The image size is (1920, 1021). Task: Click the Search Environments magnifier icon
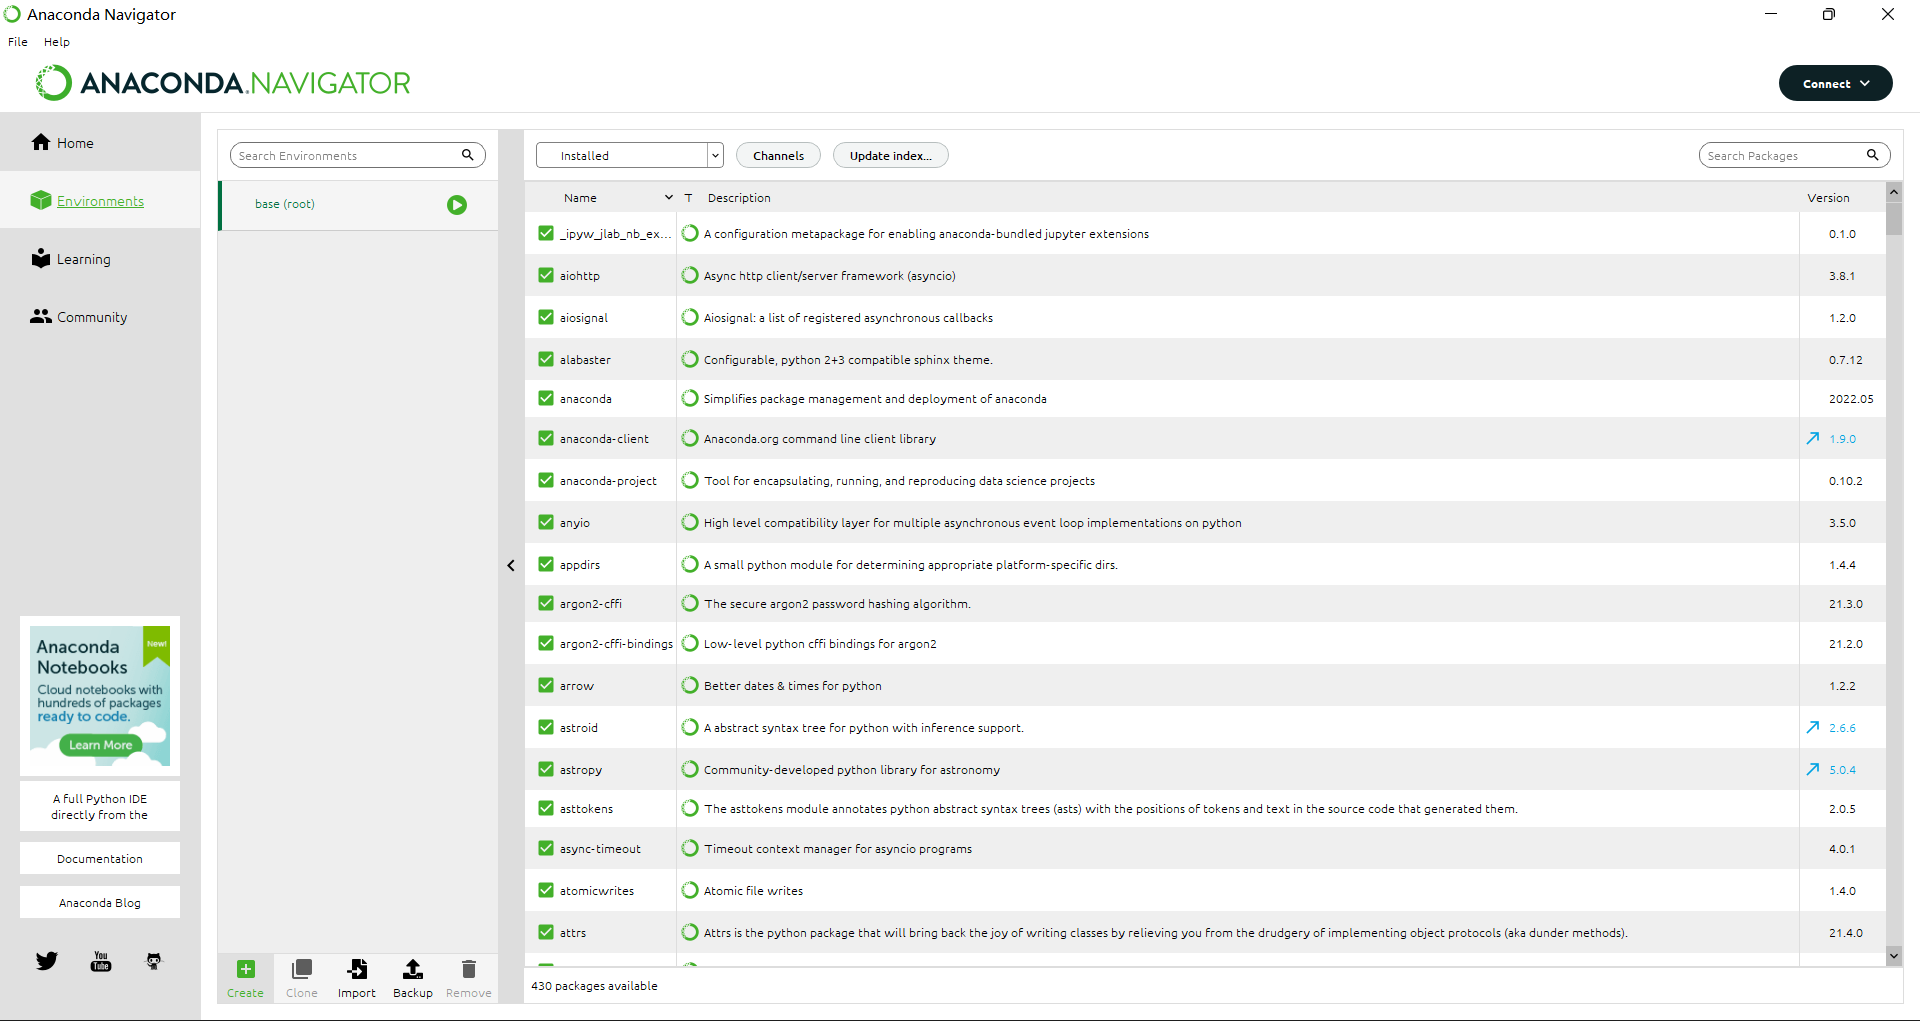[467, 155]
